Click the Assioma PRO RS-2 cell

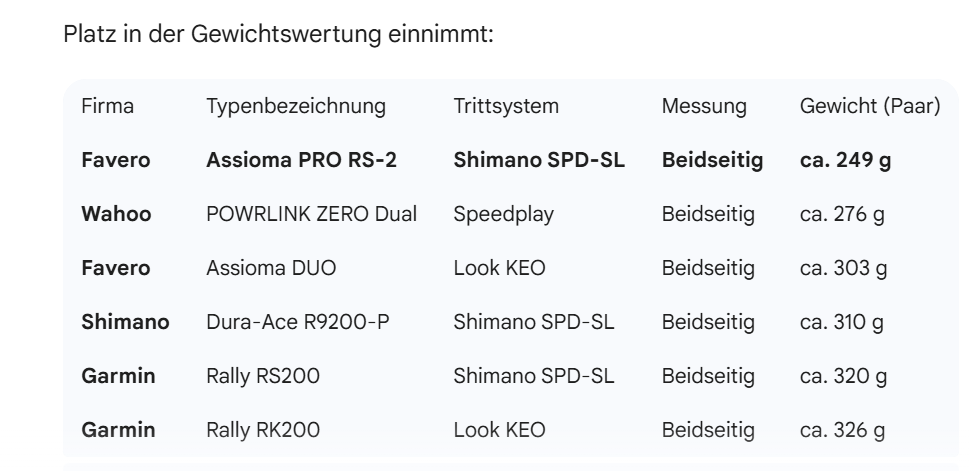point(298,160)
